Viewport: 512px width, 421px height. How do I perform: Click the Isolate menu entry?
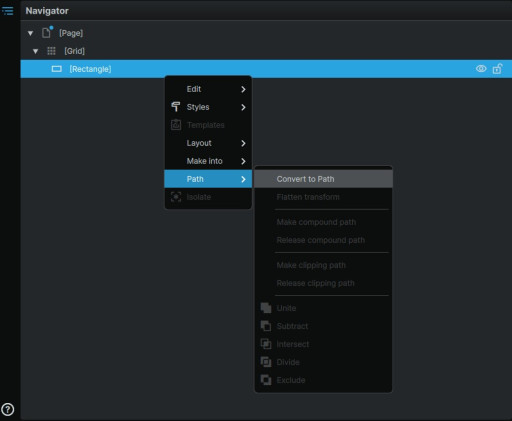point(208,197)
